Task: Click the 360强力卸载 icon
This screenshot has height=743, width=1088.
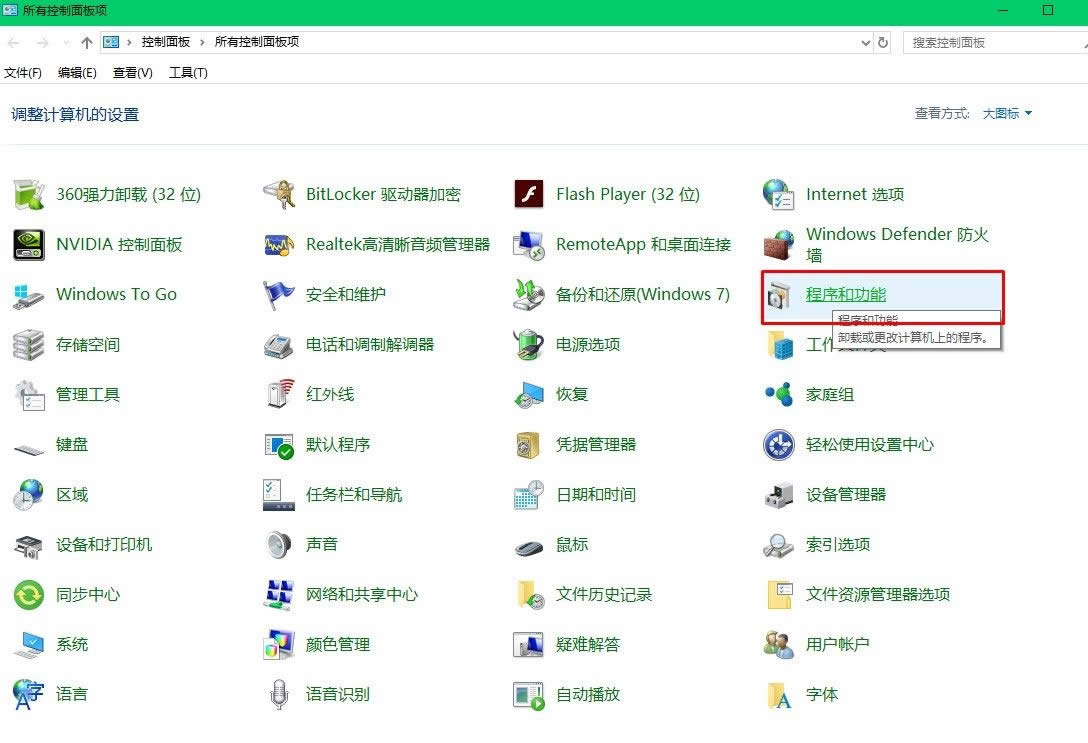Action: [28, 195]
